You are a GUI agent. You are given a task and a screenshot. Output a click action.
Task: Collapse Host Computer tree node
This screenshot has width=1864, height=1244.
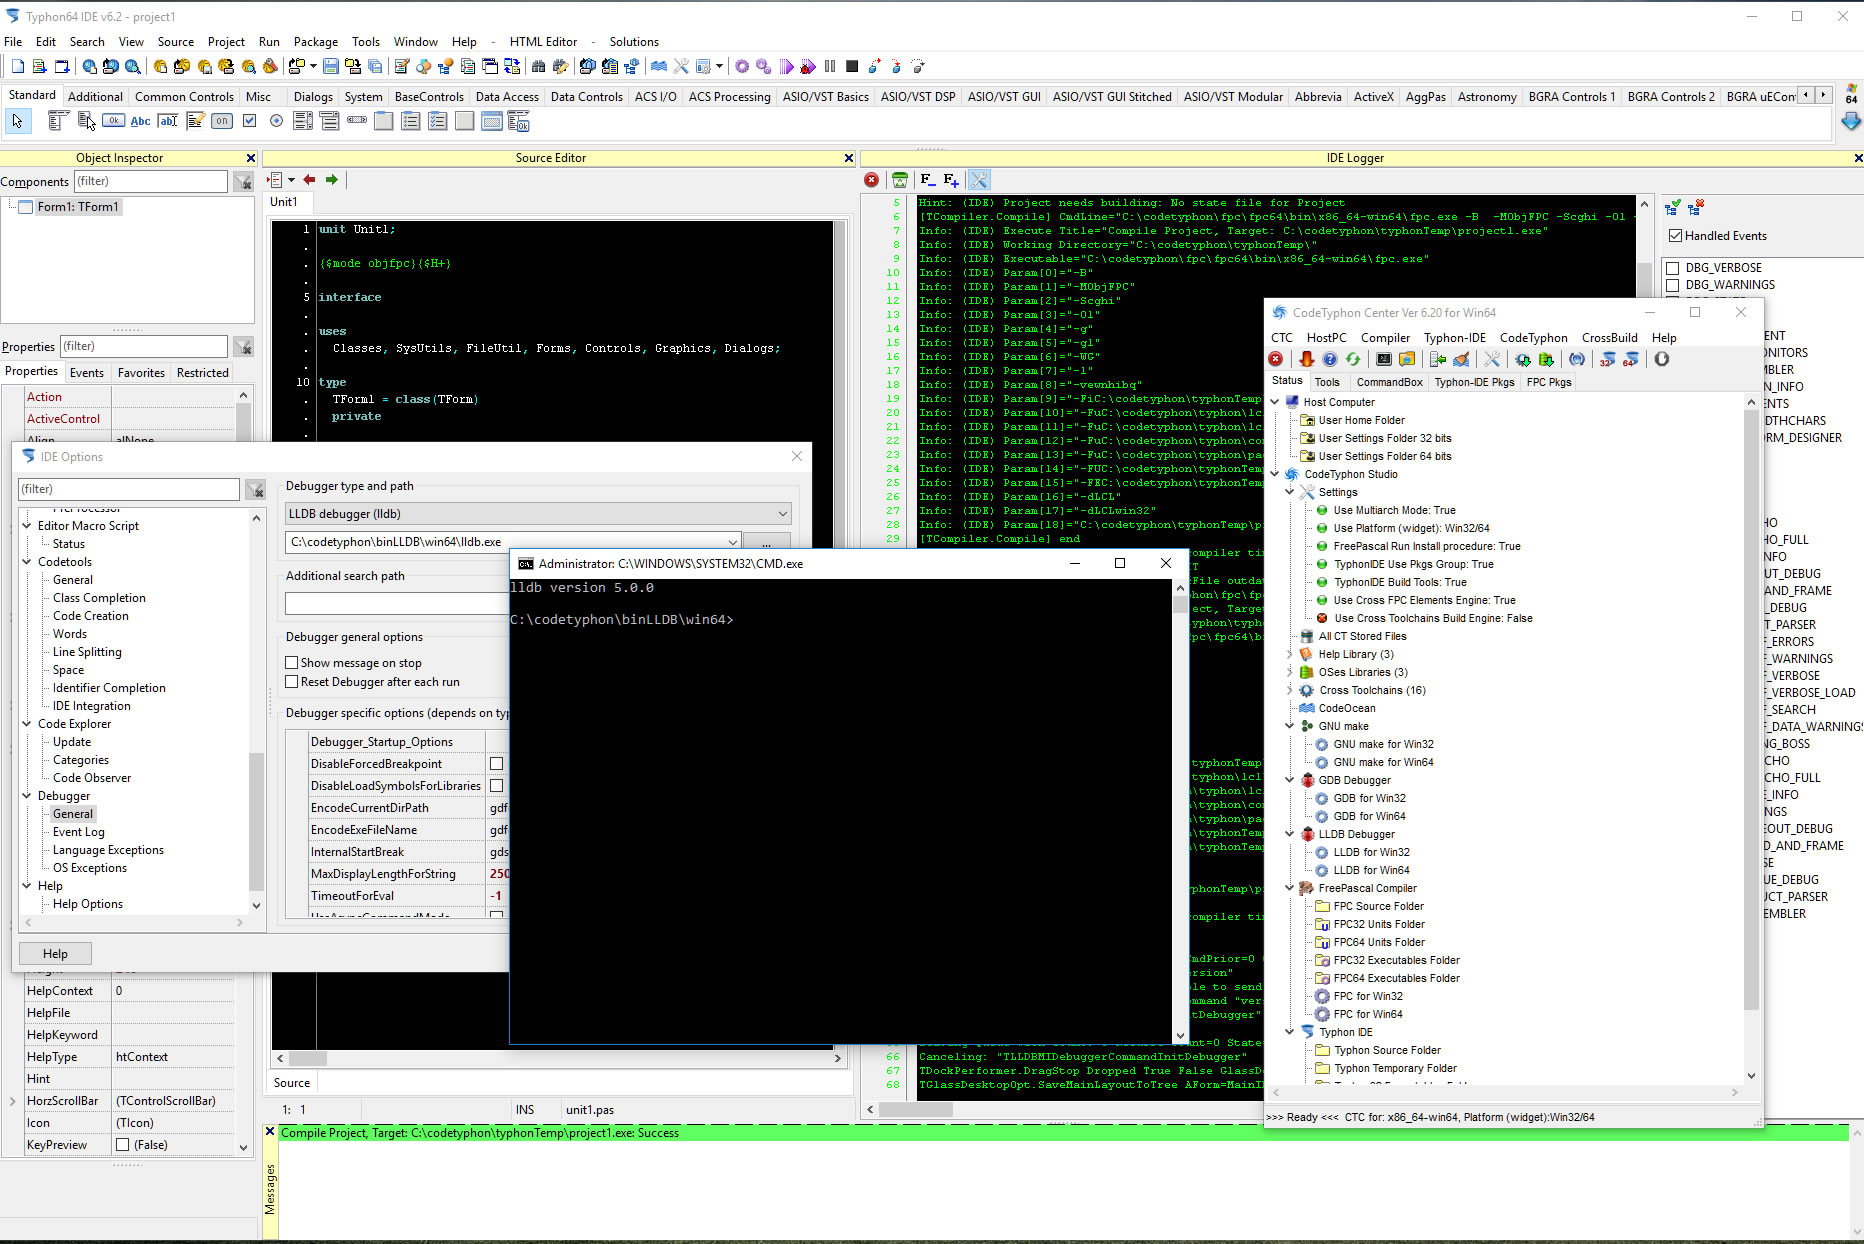[x=1276, y=402]
